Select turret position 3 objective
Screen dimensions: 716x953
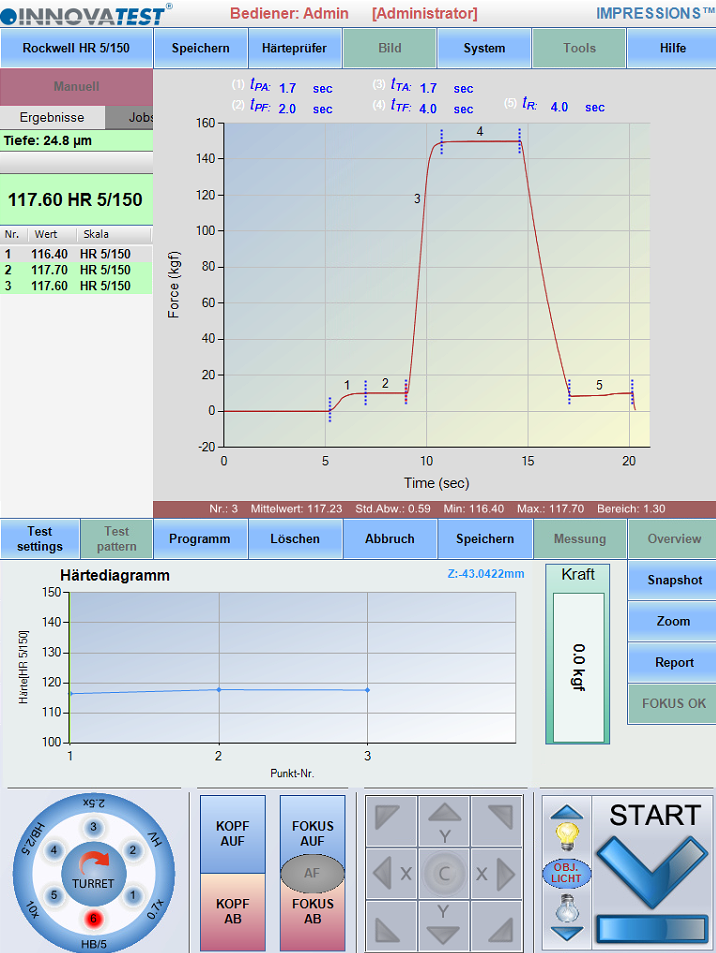pyautogui.click(x=93, y=827)
